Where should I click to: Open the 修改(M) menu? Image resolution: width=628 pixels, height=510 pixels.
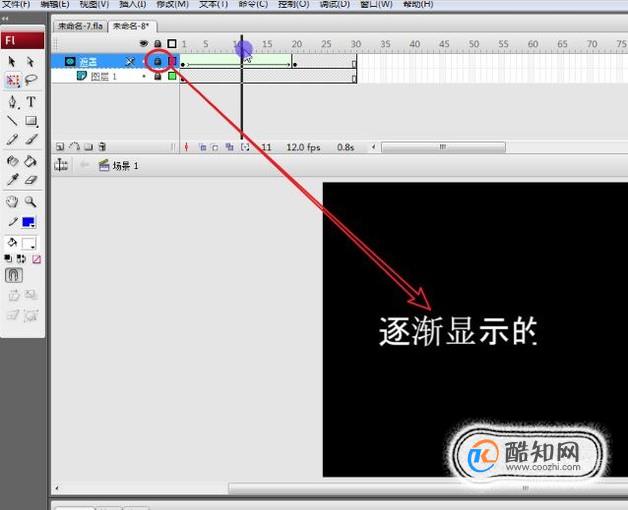(172, 4)
